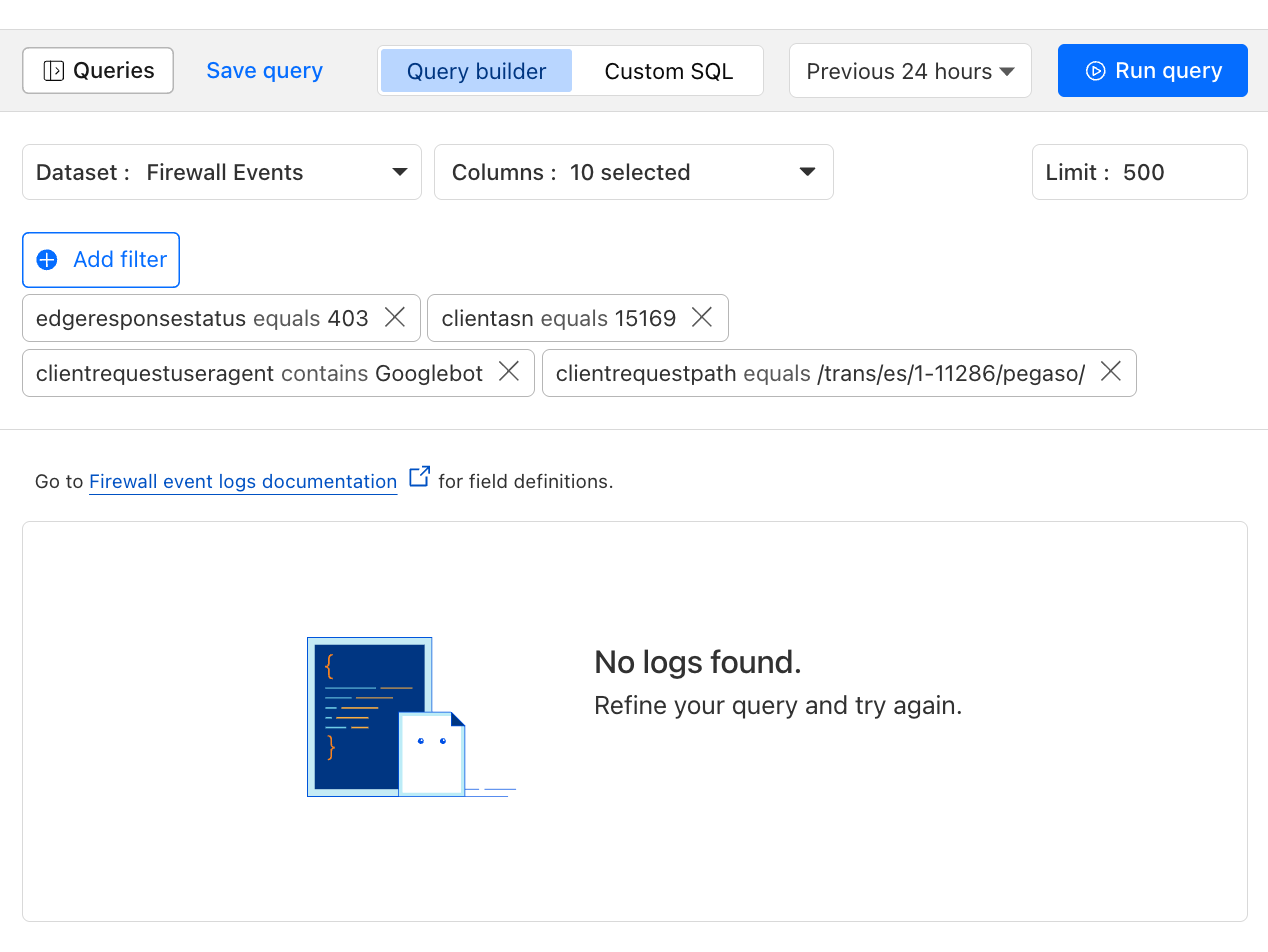Click the sidebar panel icon in Queries
1268x952 pixels.
(54, 71)
